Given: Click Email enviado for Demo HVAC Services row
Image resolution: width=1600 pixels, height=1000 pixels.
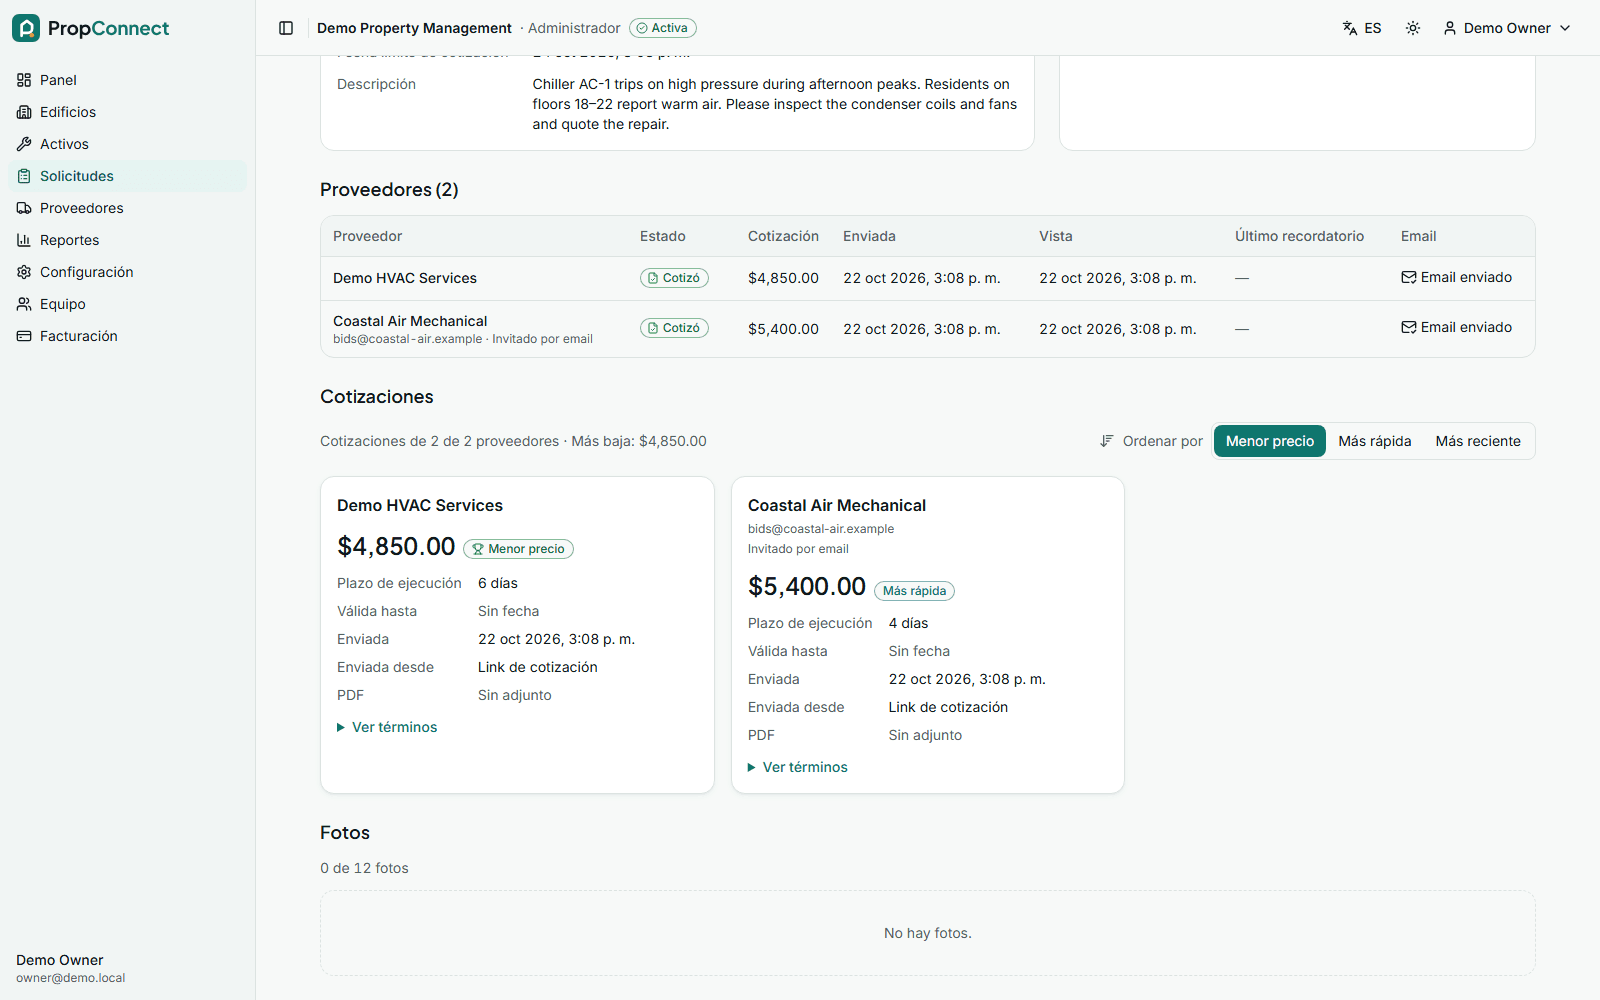Looking at the screenshot, I should (1456, 277).
